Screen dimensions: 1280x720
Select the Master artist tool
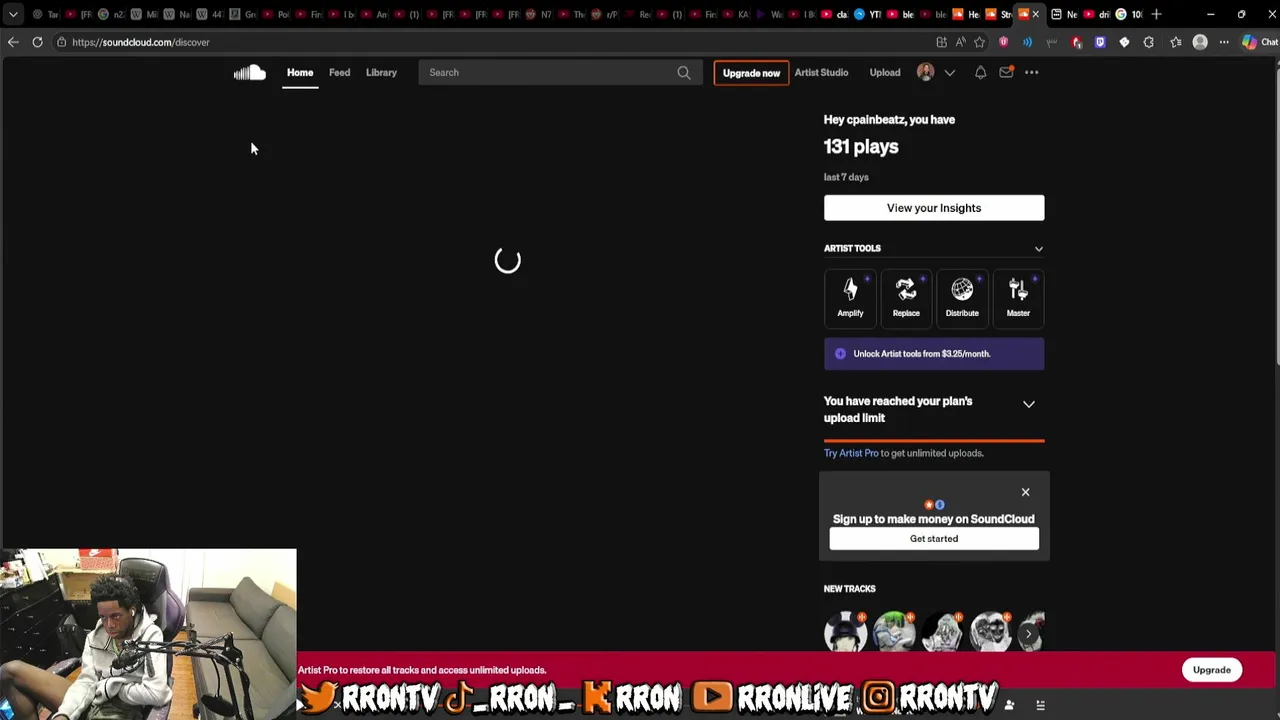pyautogui.click(x=1018, y=298)
